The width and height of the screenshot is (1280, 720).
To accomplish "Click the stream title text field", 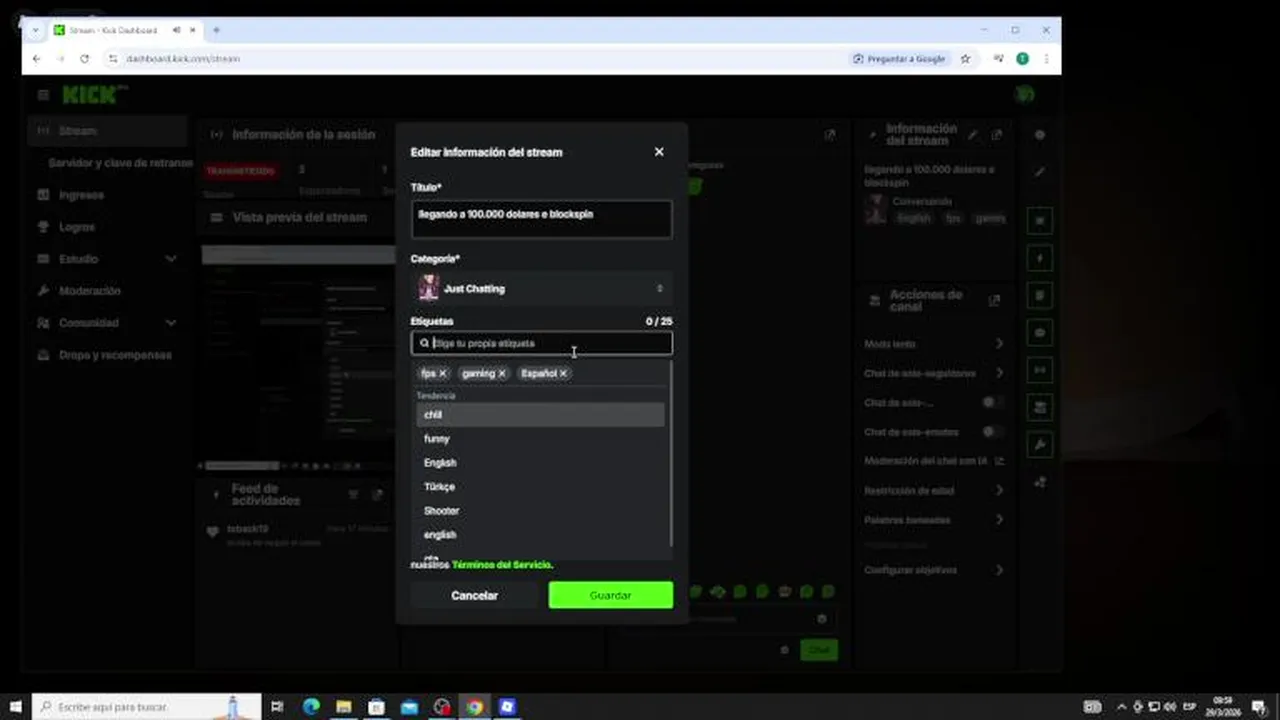I will [x=541, y=219].
